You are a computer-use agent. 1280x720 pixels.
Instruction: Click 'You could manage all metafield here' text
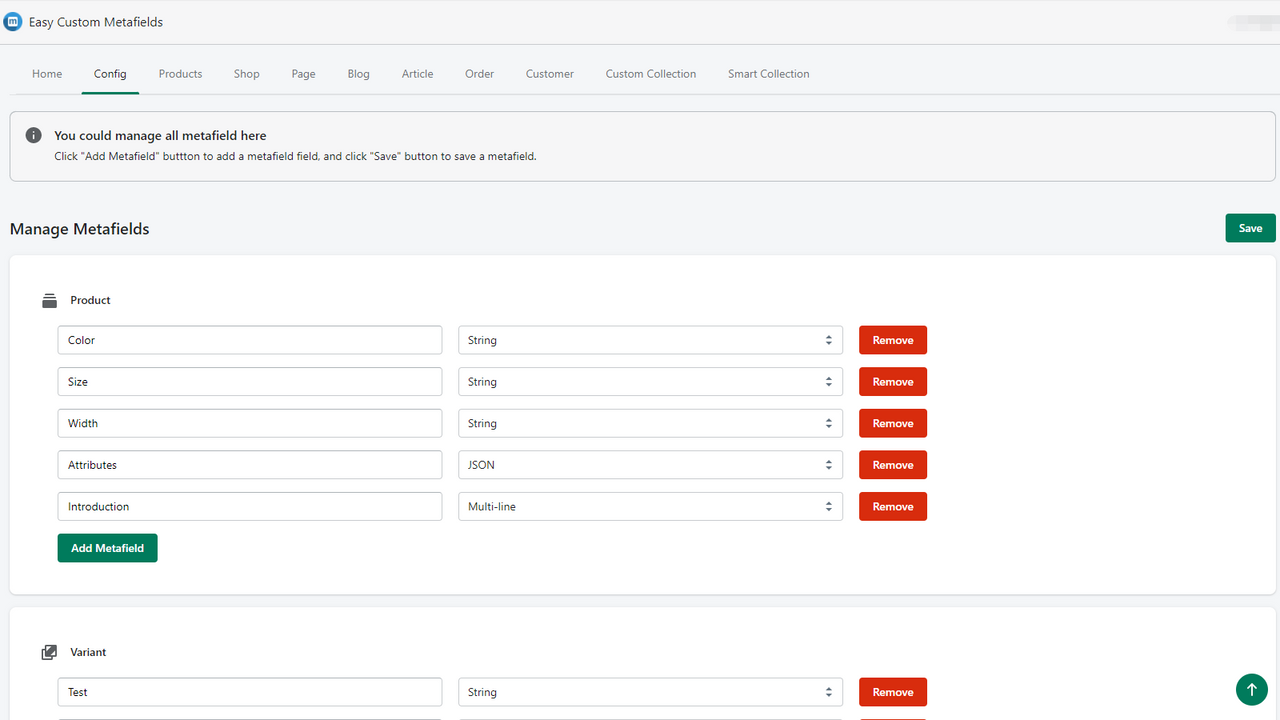pyautogui.click(x=160, y=135)
